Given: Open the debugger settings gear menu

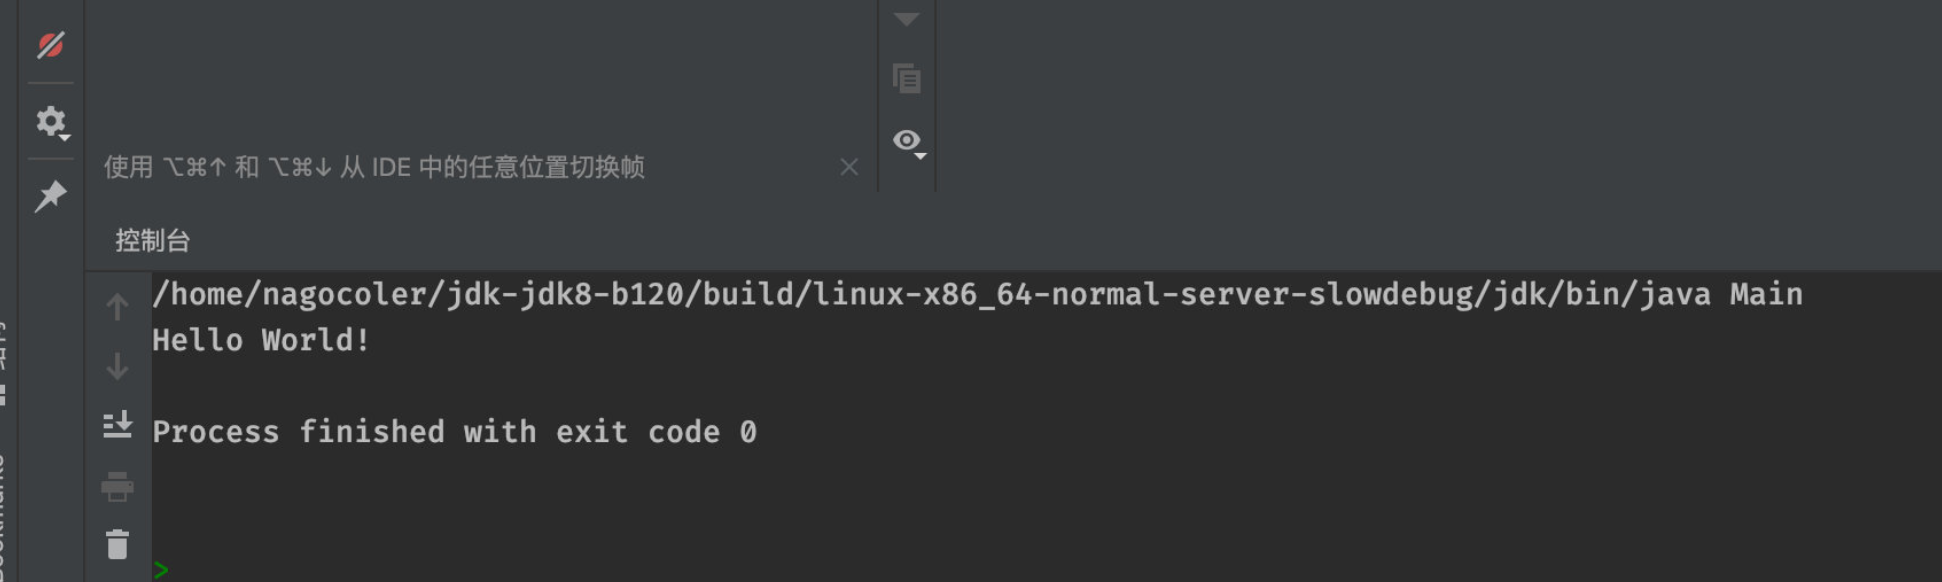Looking at the screenshot, I should click(51, 122).
